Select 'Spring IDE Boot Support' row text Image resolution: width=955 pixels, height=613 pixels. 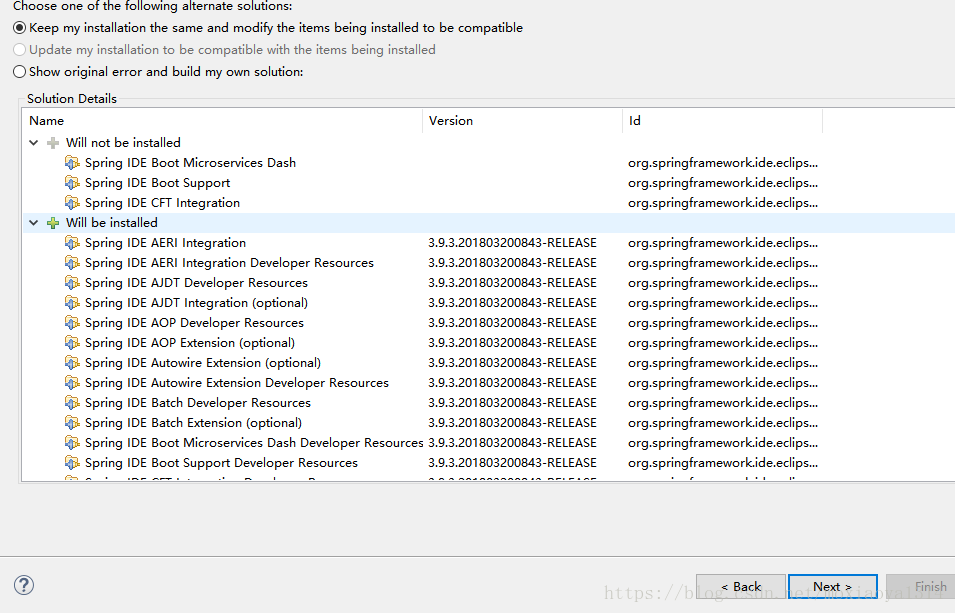(157, 183)
